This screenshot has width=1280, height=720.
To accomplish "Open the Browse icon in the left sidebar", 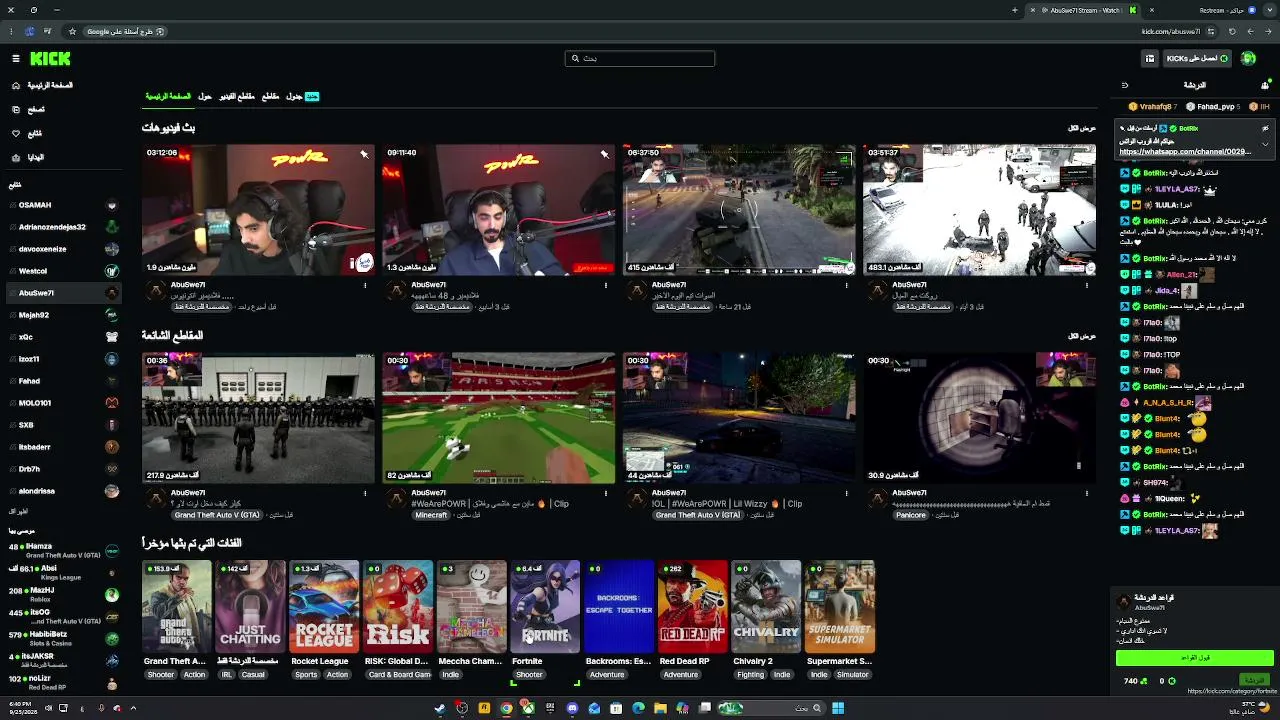I will coord(15,109).
